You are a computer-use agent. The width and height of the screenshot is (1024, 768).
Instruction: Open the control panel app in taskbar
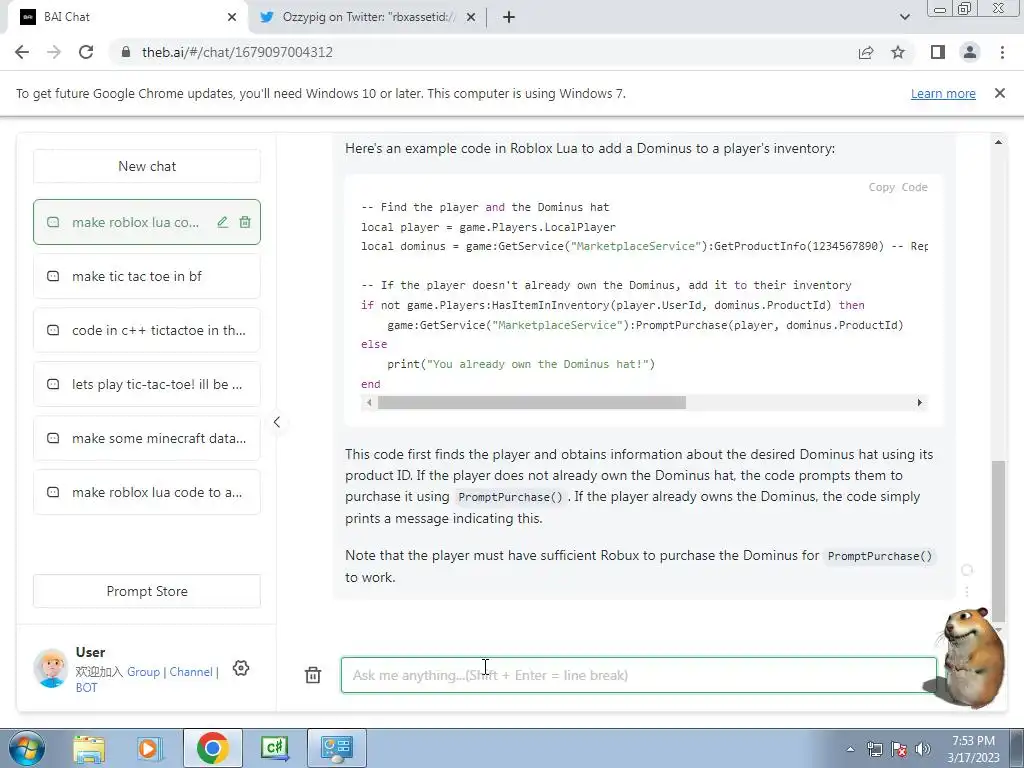(336, 748)
